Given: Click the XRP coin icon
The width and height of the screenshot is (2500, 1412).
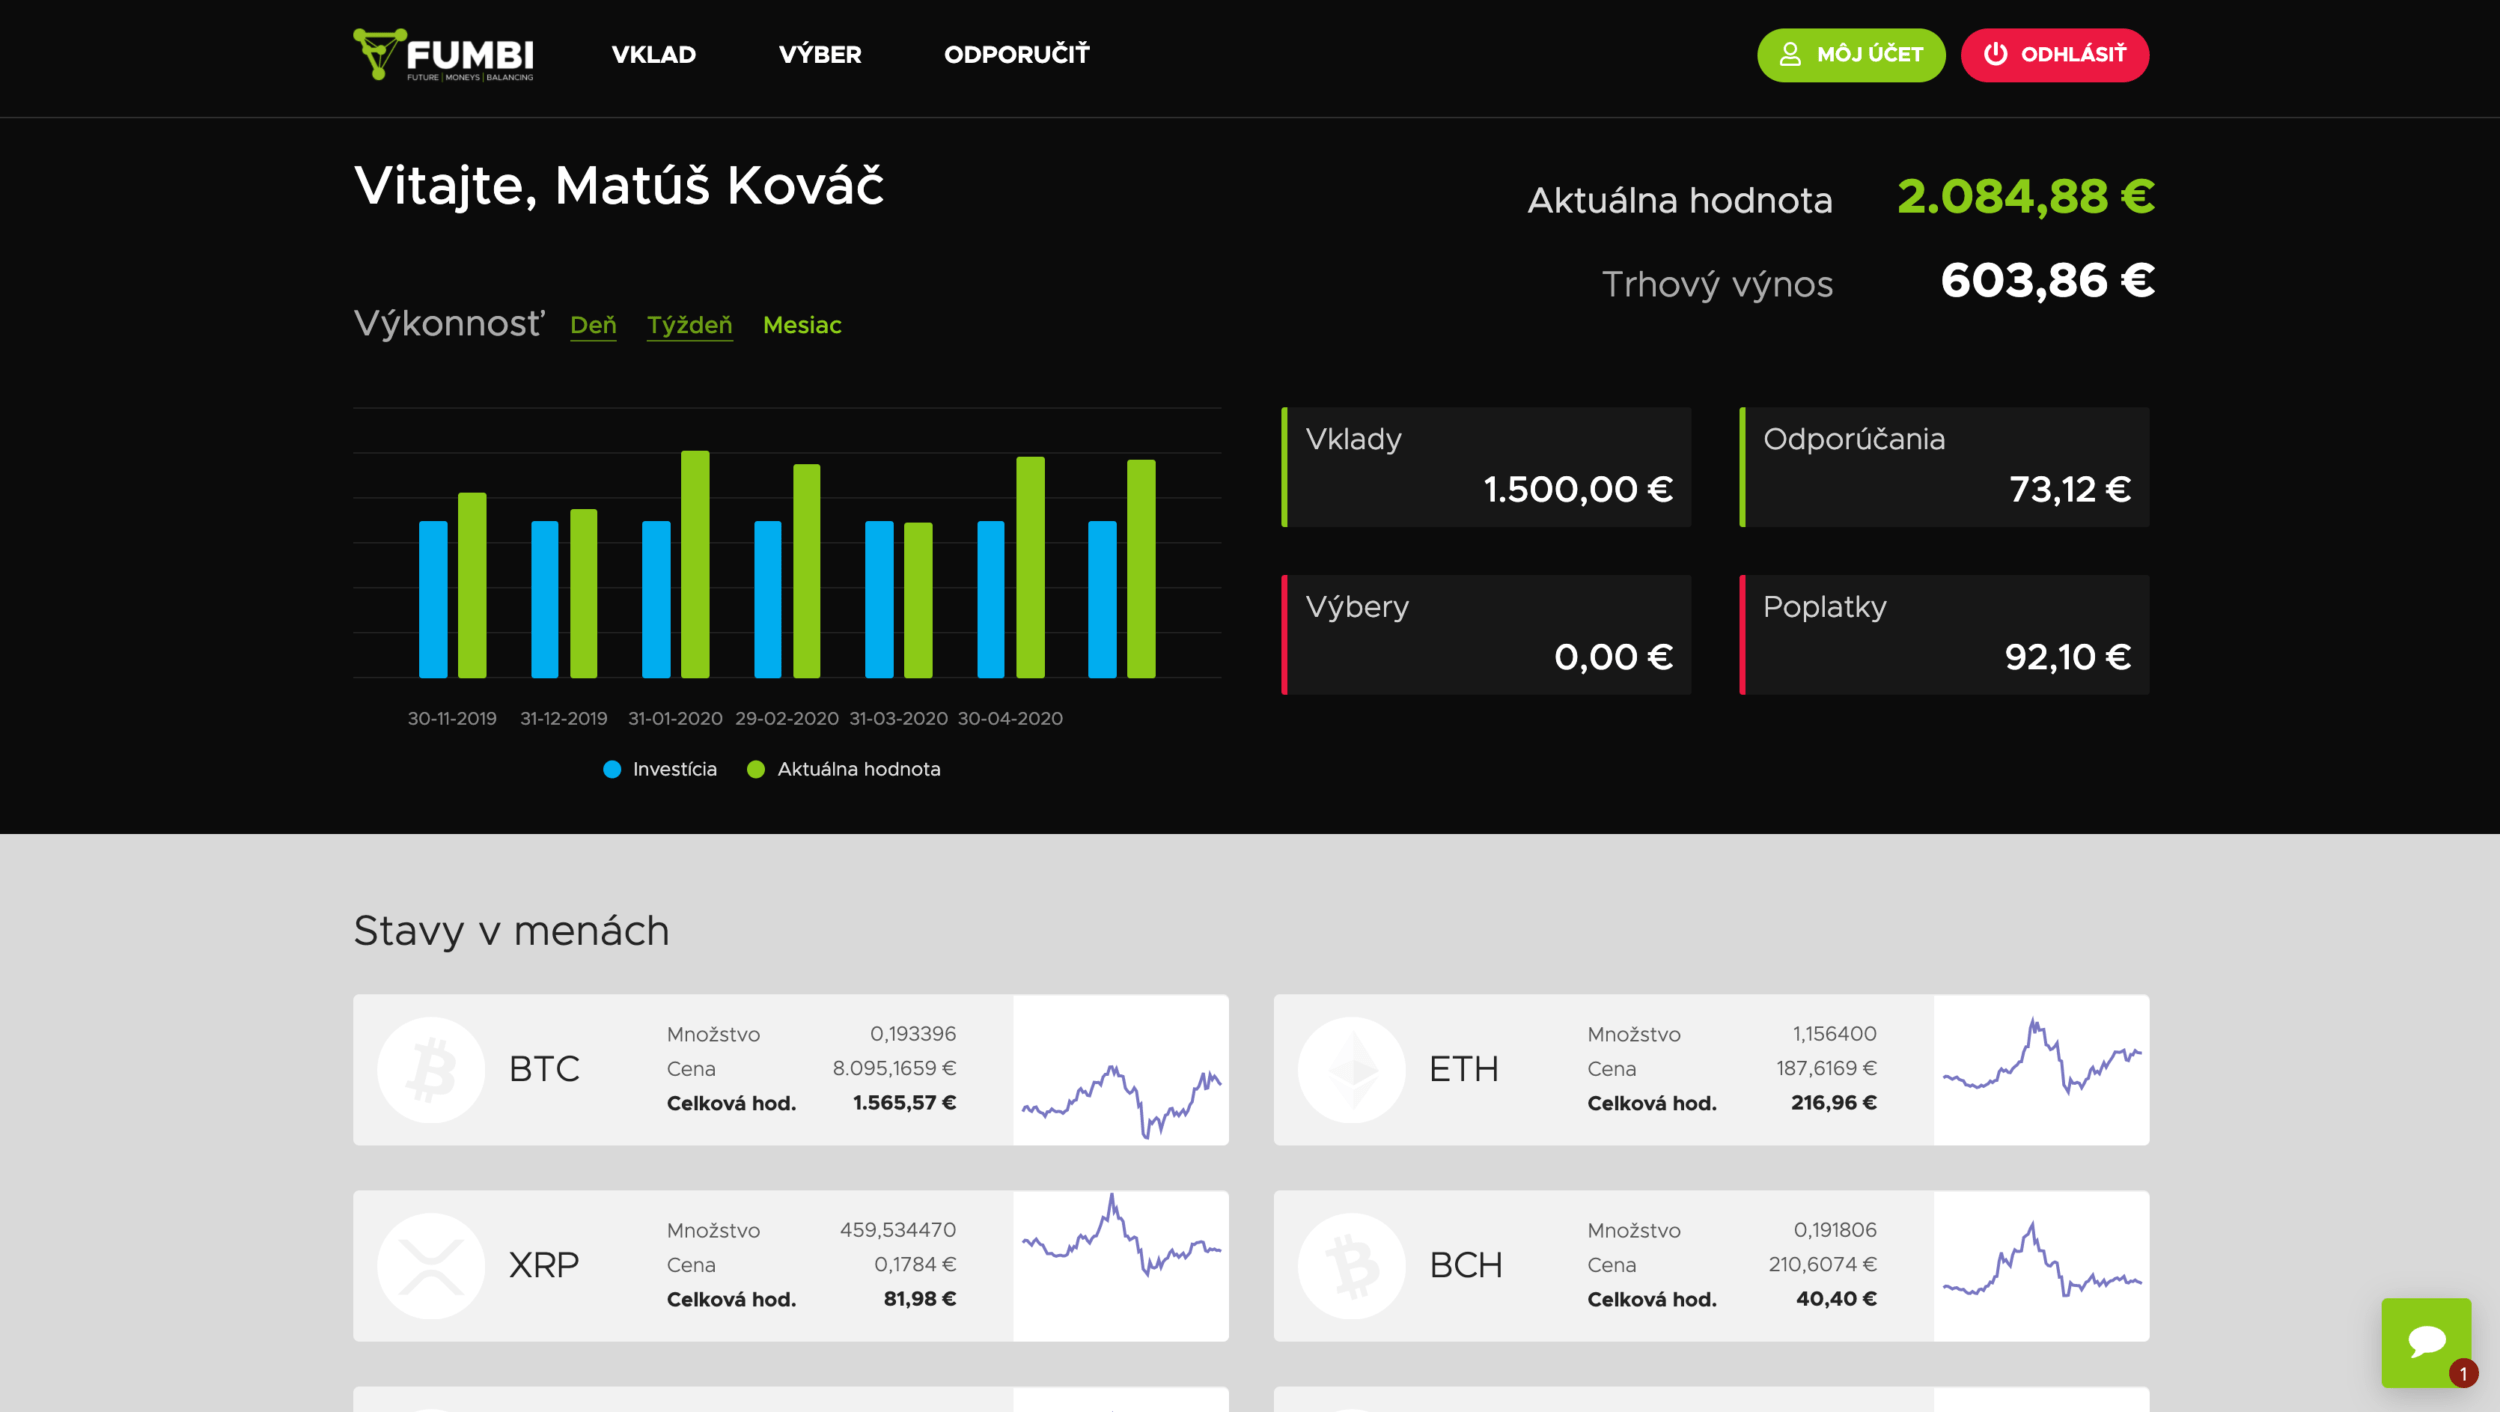Looking at the screenshot, I should point(431,1265).
